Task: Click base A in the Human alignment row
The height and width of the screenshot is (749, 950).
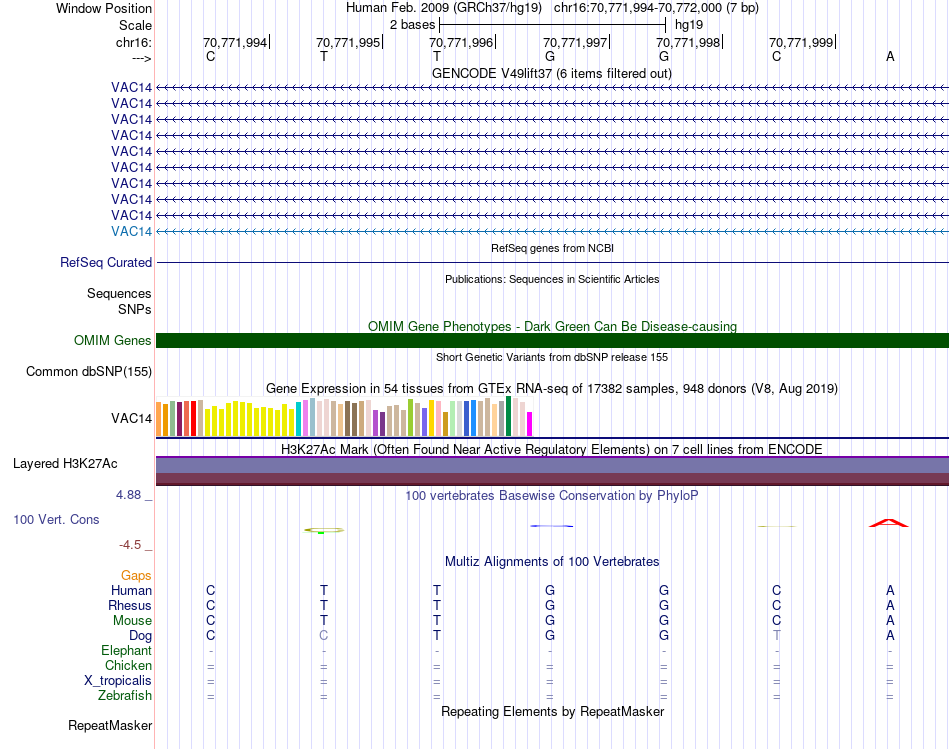Action: pos(890,590)
